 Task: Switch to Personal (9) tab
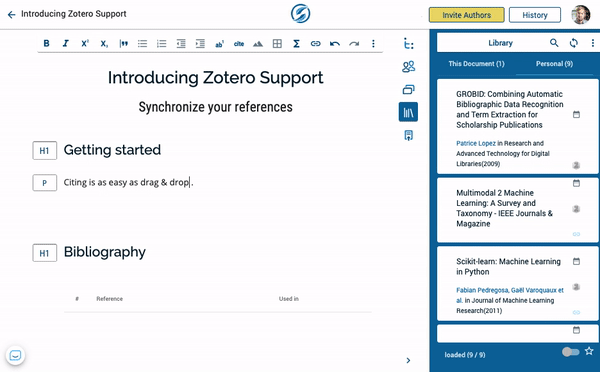pyautogui.click(x=554, y=64)
